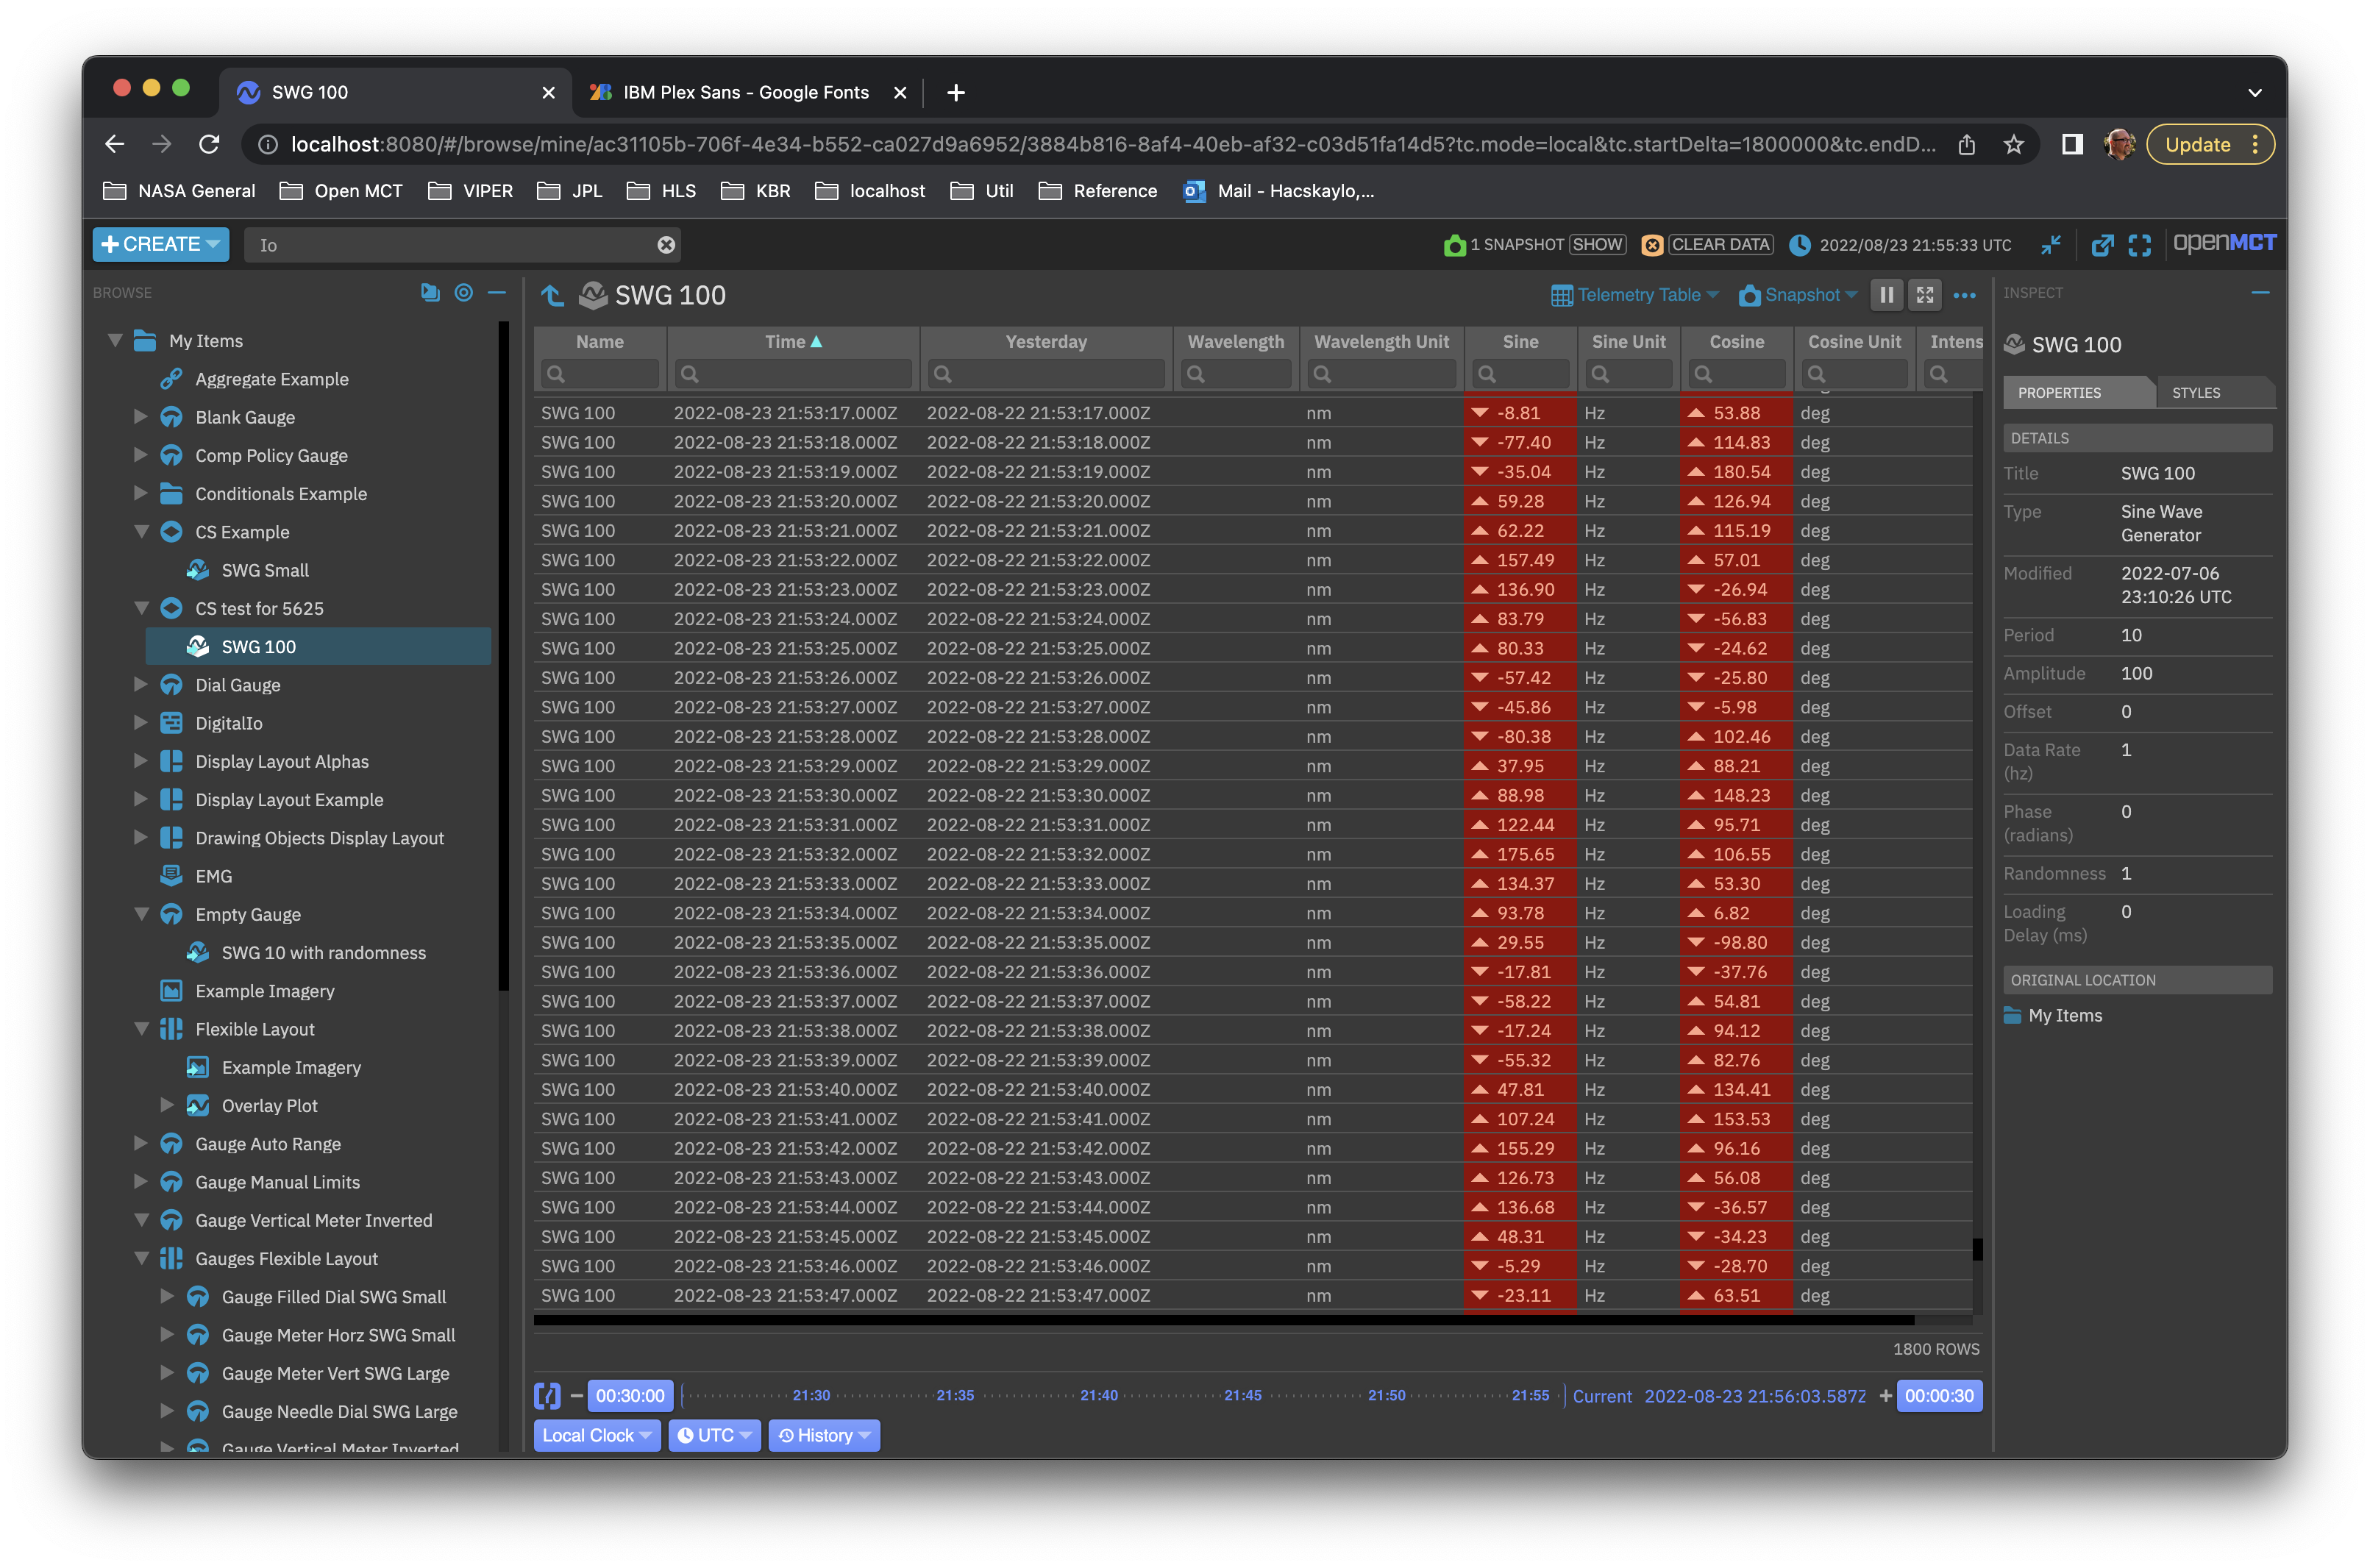Expand the telemetry view to full screen
This screenshot has height=1568, width=2370.
[x=1925, y=294]
